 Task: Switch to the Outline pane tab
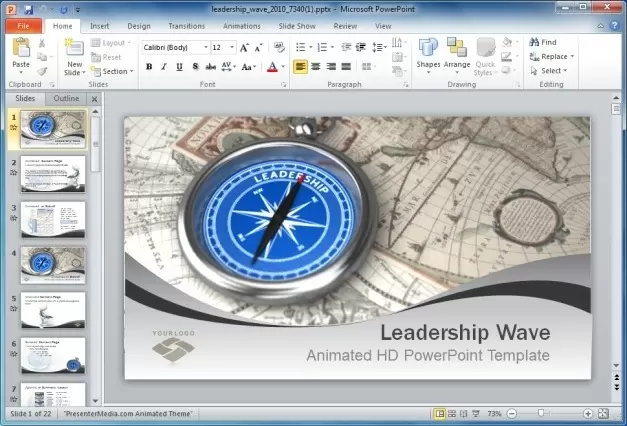click(x=66, y=99)
